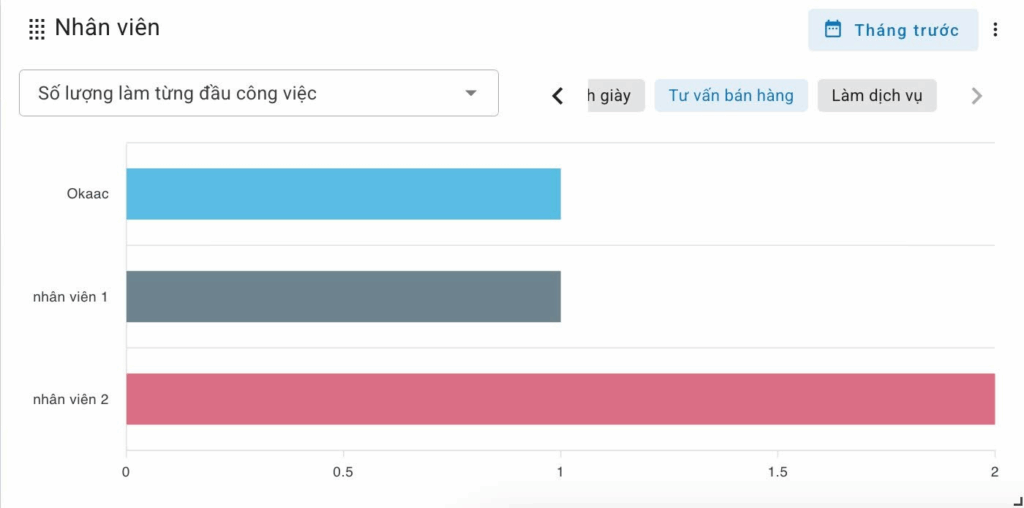1024x508 pixels.
Task: Click the "Okaac" axis label
Action: [x=88, y=194]
